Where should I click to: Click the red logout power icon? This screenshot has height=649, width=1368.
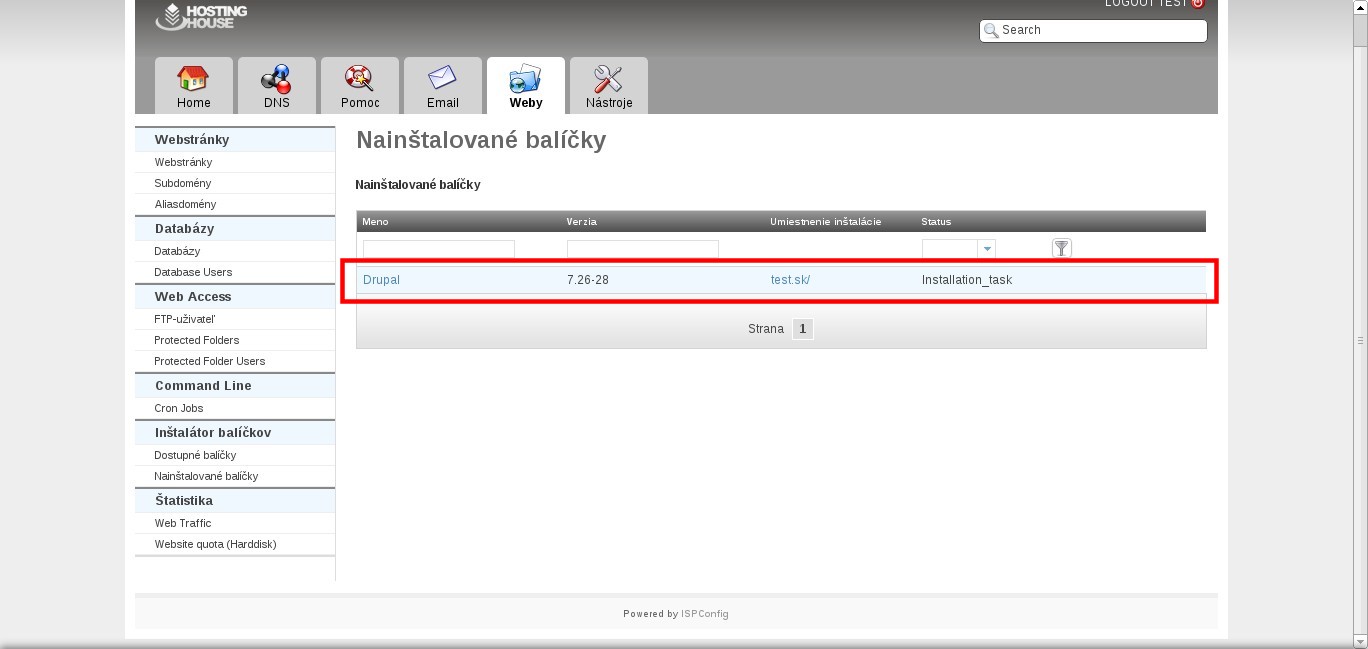coord(1198,3)
